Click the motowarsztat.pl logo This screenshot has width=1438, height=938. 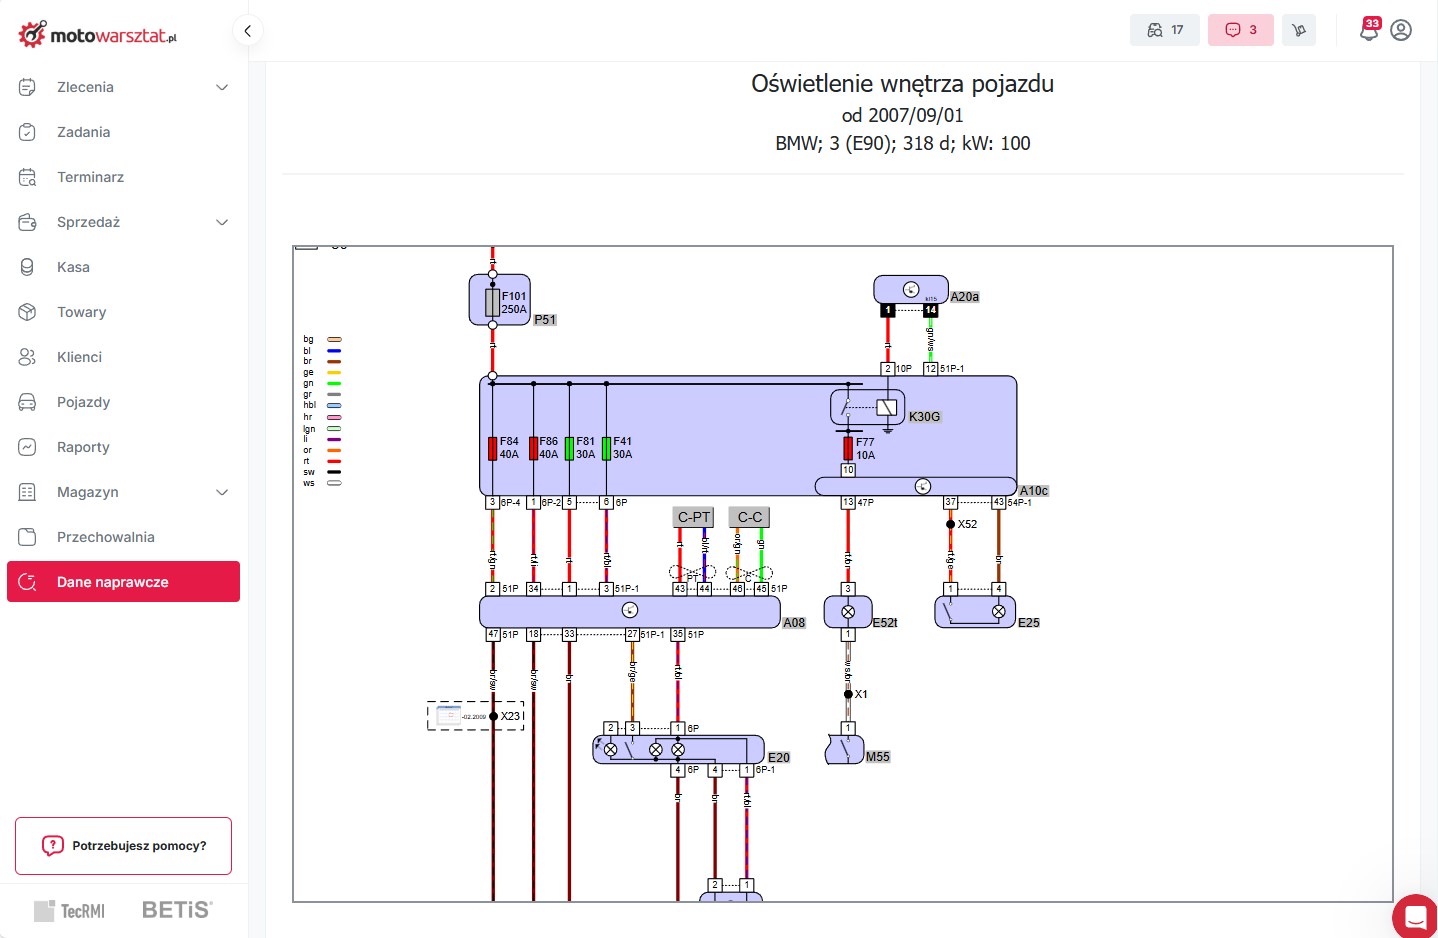pyautogui.click(x=98, y=35)
